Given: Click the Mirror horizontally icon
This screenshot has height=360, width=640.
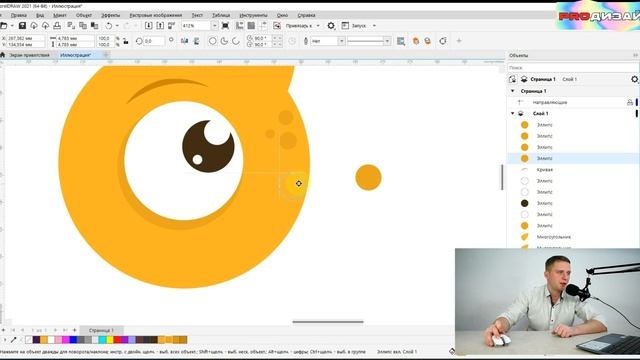Looking at the screenshot, I should pos(184,41).
